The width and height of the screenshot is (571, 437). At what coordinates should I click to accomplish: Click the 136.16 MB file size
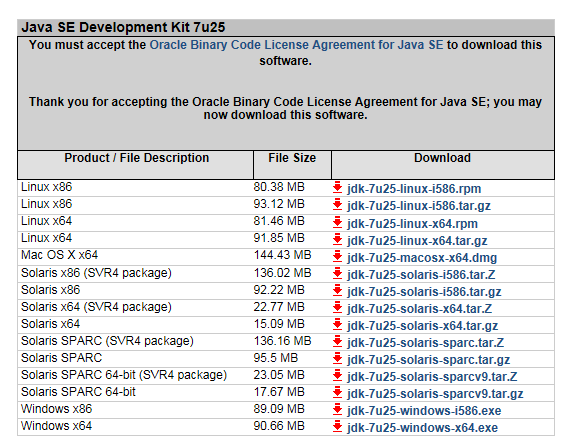(x=283, y=341)
